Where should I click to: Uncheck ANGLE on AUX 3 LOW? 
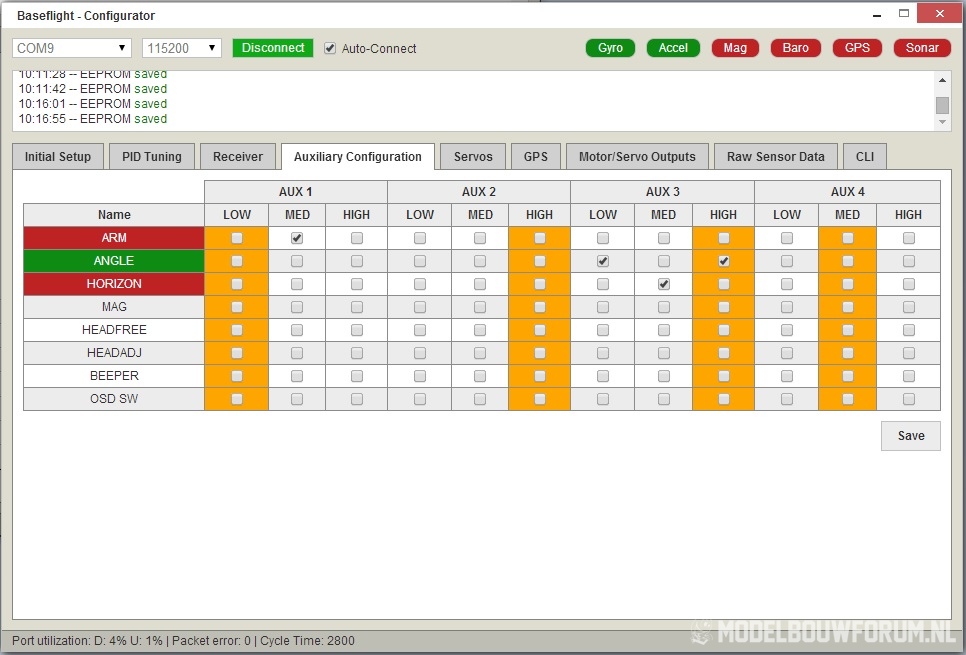point(603,261)
